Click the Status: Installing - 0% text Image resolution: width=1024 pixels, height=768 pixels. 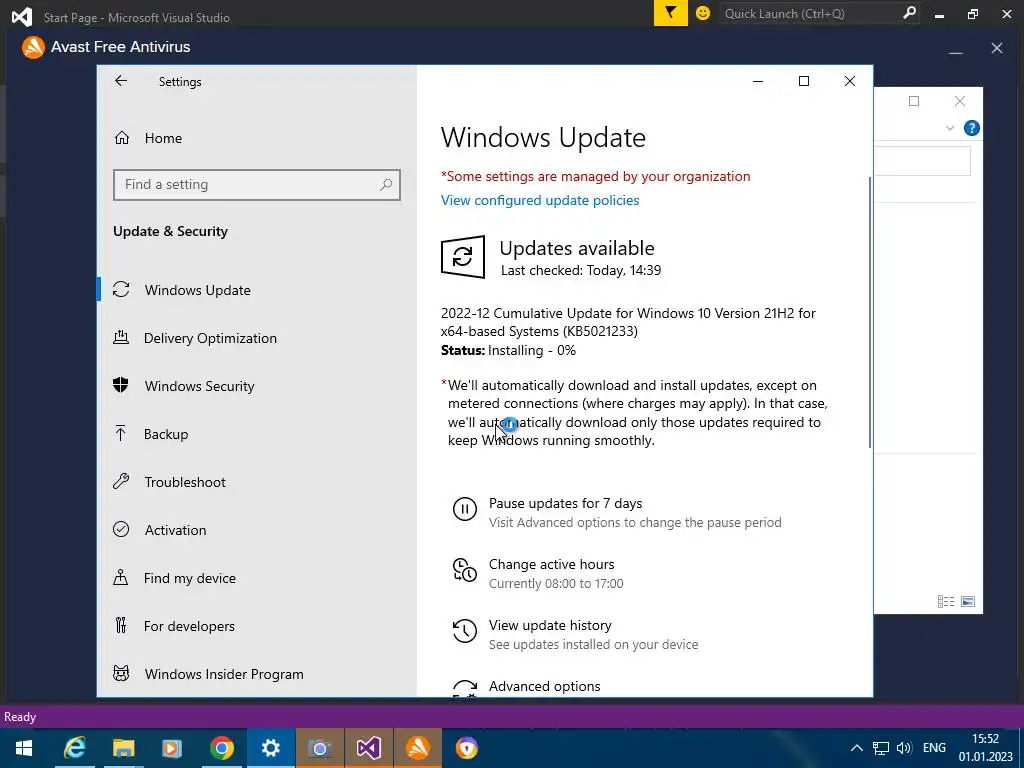pyautogui.click(x=508, y=351)
